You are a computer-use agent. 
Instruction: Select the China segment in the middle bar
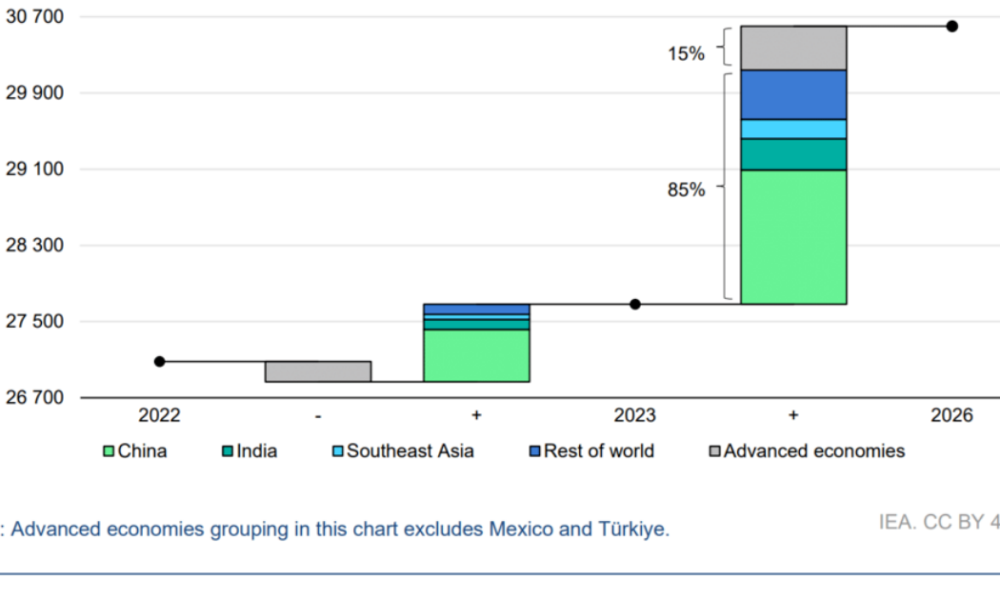pos(476,355)
